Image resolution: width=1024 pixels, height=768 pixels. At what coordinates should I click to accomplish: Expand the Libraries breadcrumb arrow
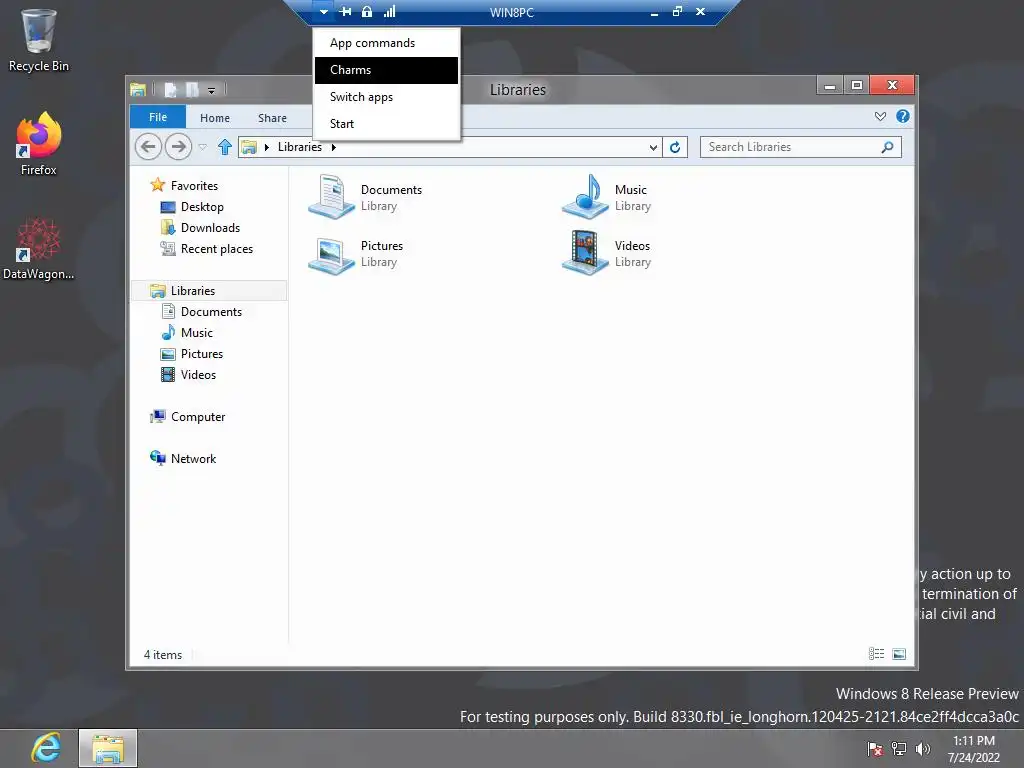point(334,148)
